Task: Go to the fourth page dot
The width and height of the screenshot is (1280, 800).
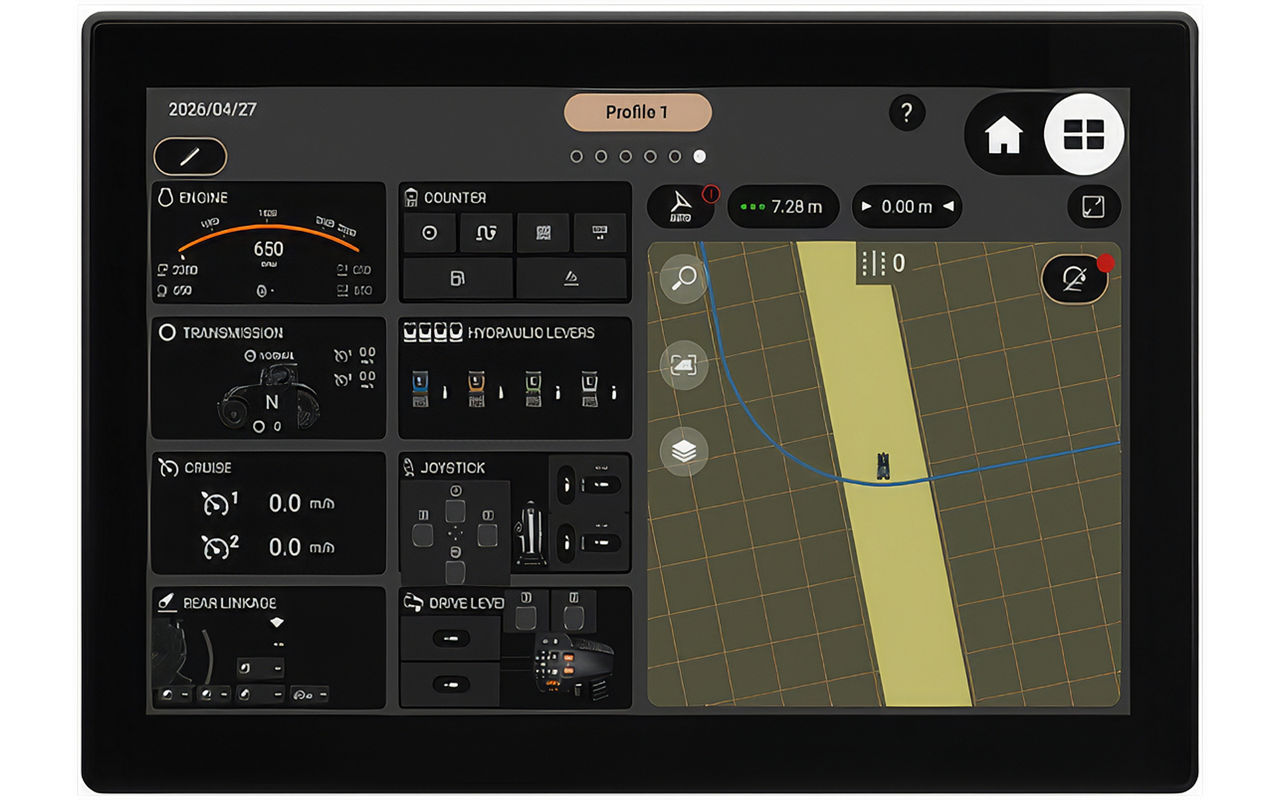Action: click(x=650, y=156)
